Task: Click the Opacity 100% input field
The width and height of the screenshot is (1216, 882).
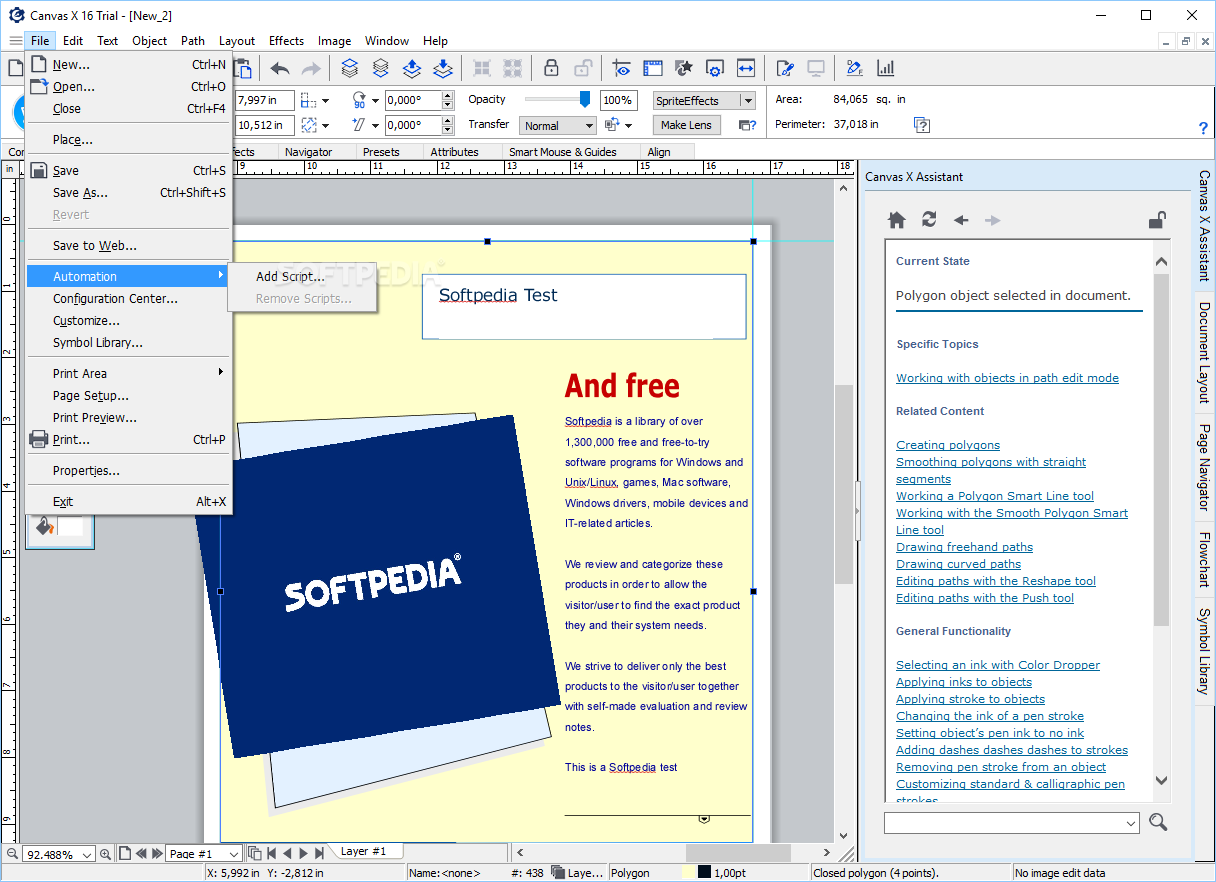Action: pos(618,101)
